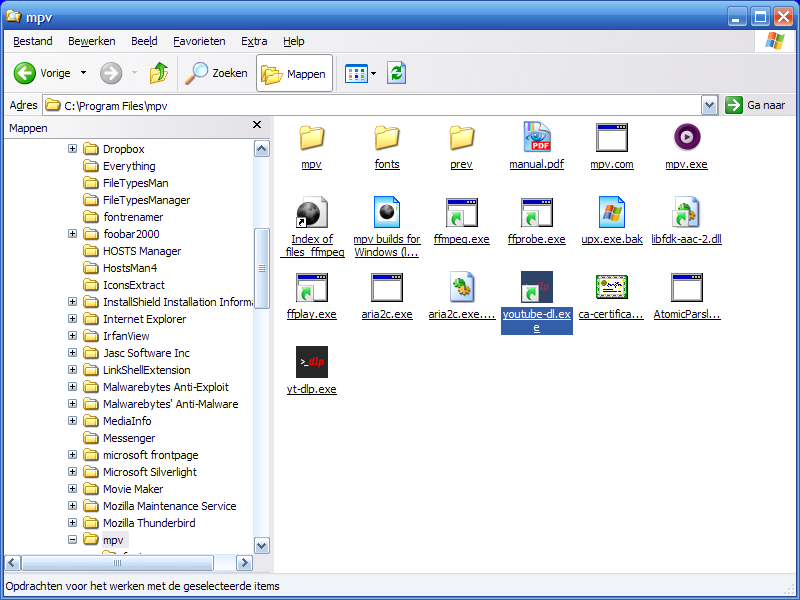
Task: Open the Help menu
Action: click(x=294, y=41)
